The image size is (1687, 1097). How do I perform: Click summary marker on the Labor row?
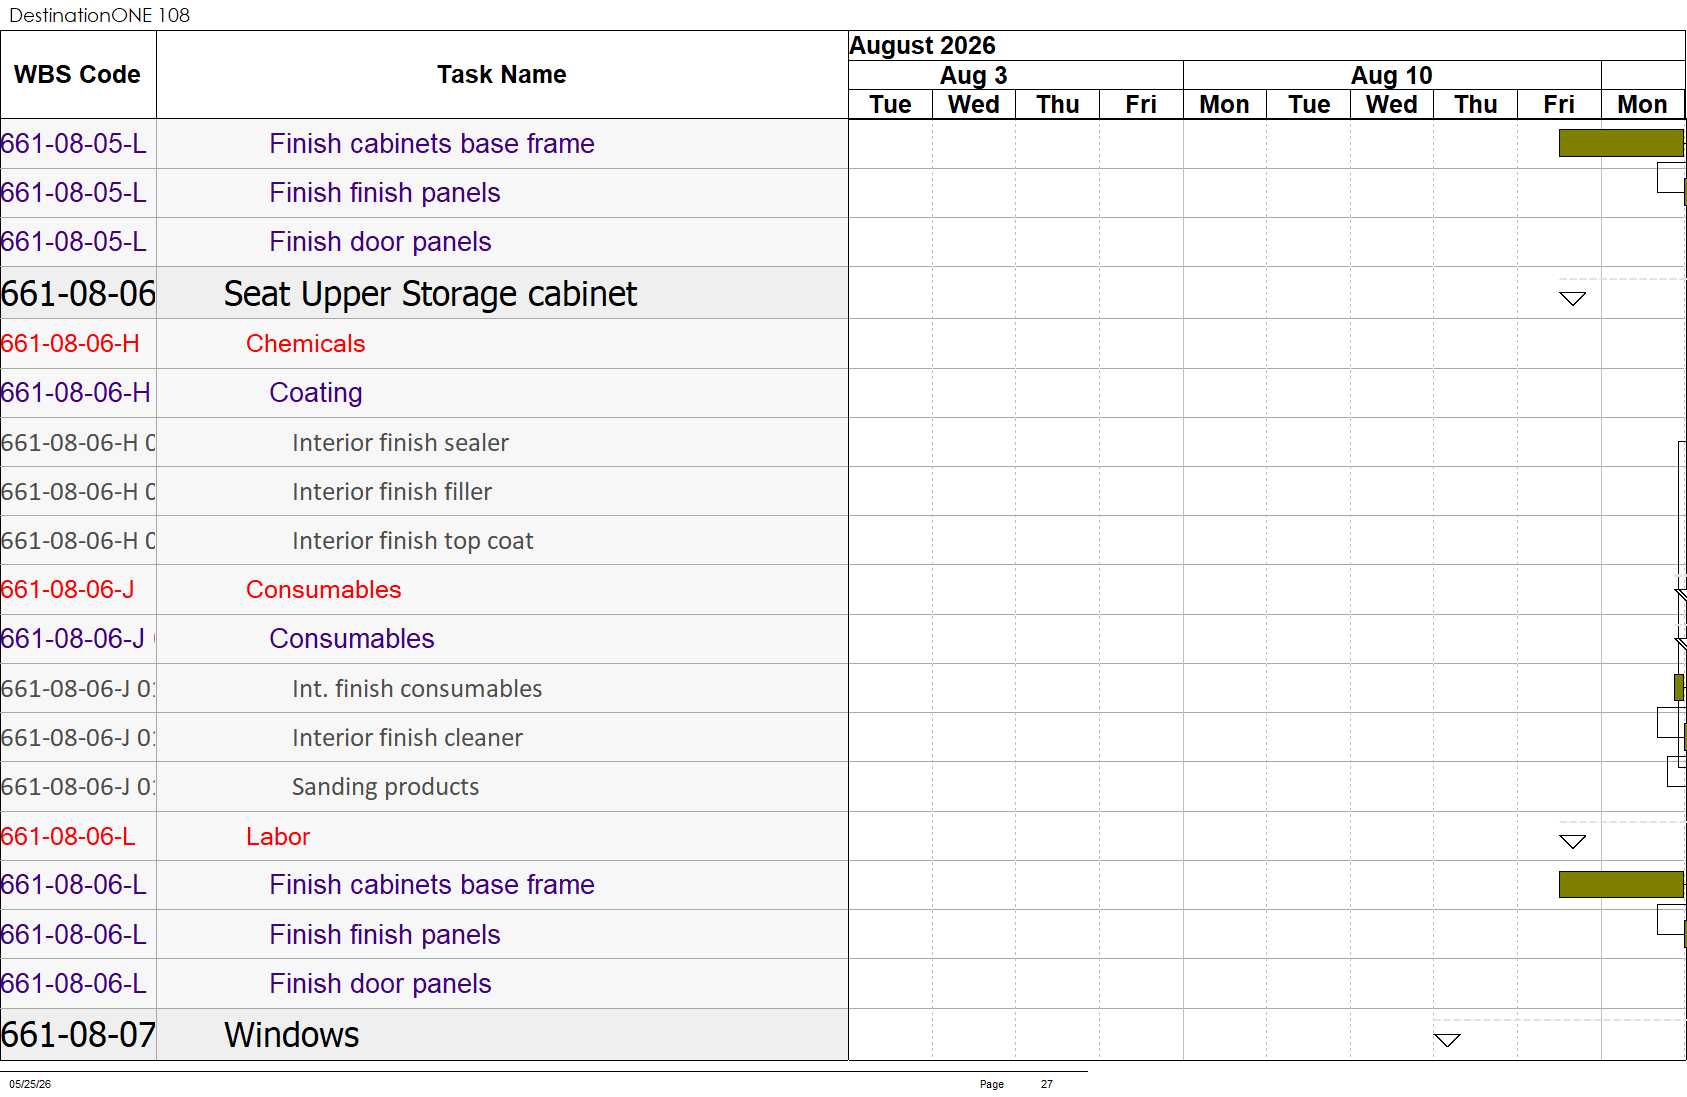click(1573, 842)
